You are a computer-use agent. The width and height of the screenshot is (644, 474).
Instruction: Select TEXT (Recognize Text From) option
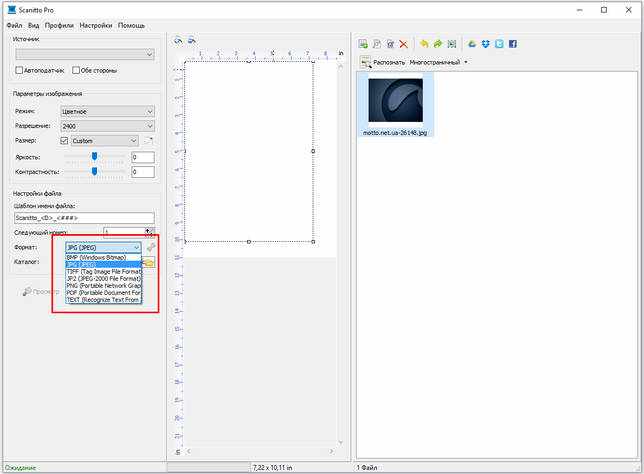(x=104, y=300)
